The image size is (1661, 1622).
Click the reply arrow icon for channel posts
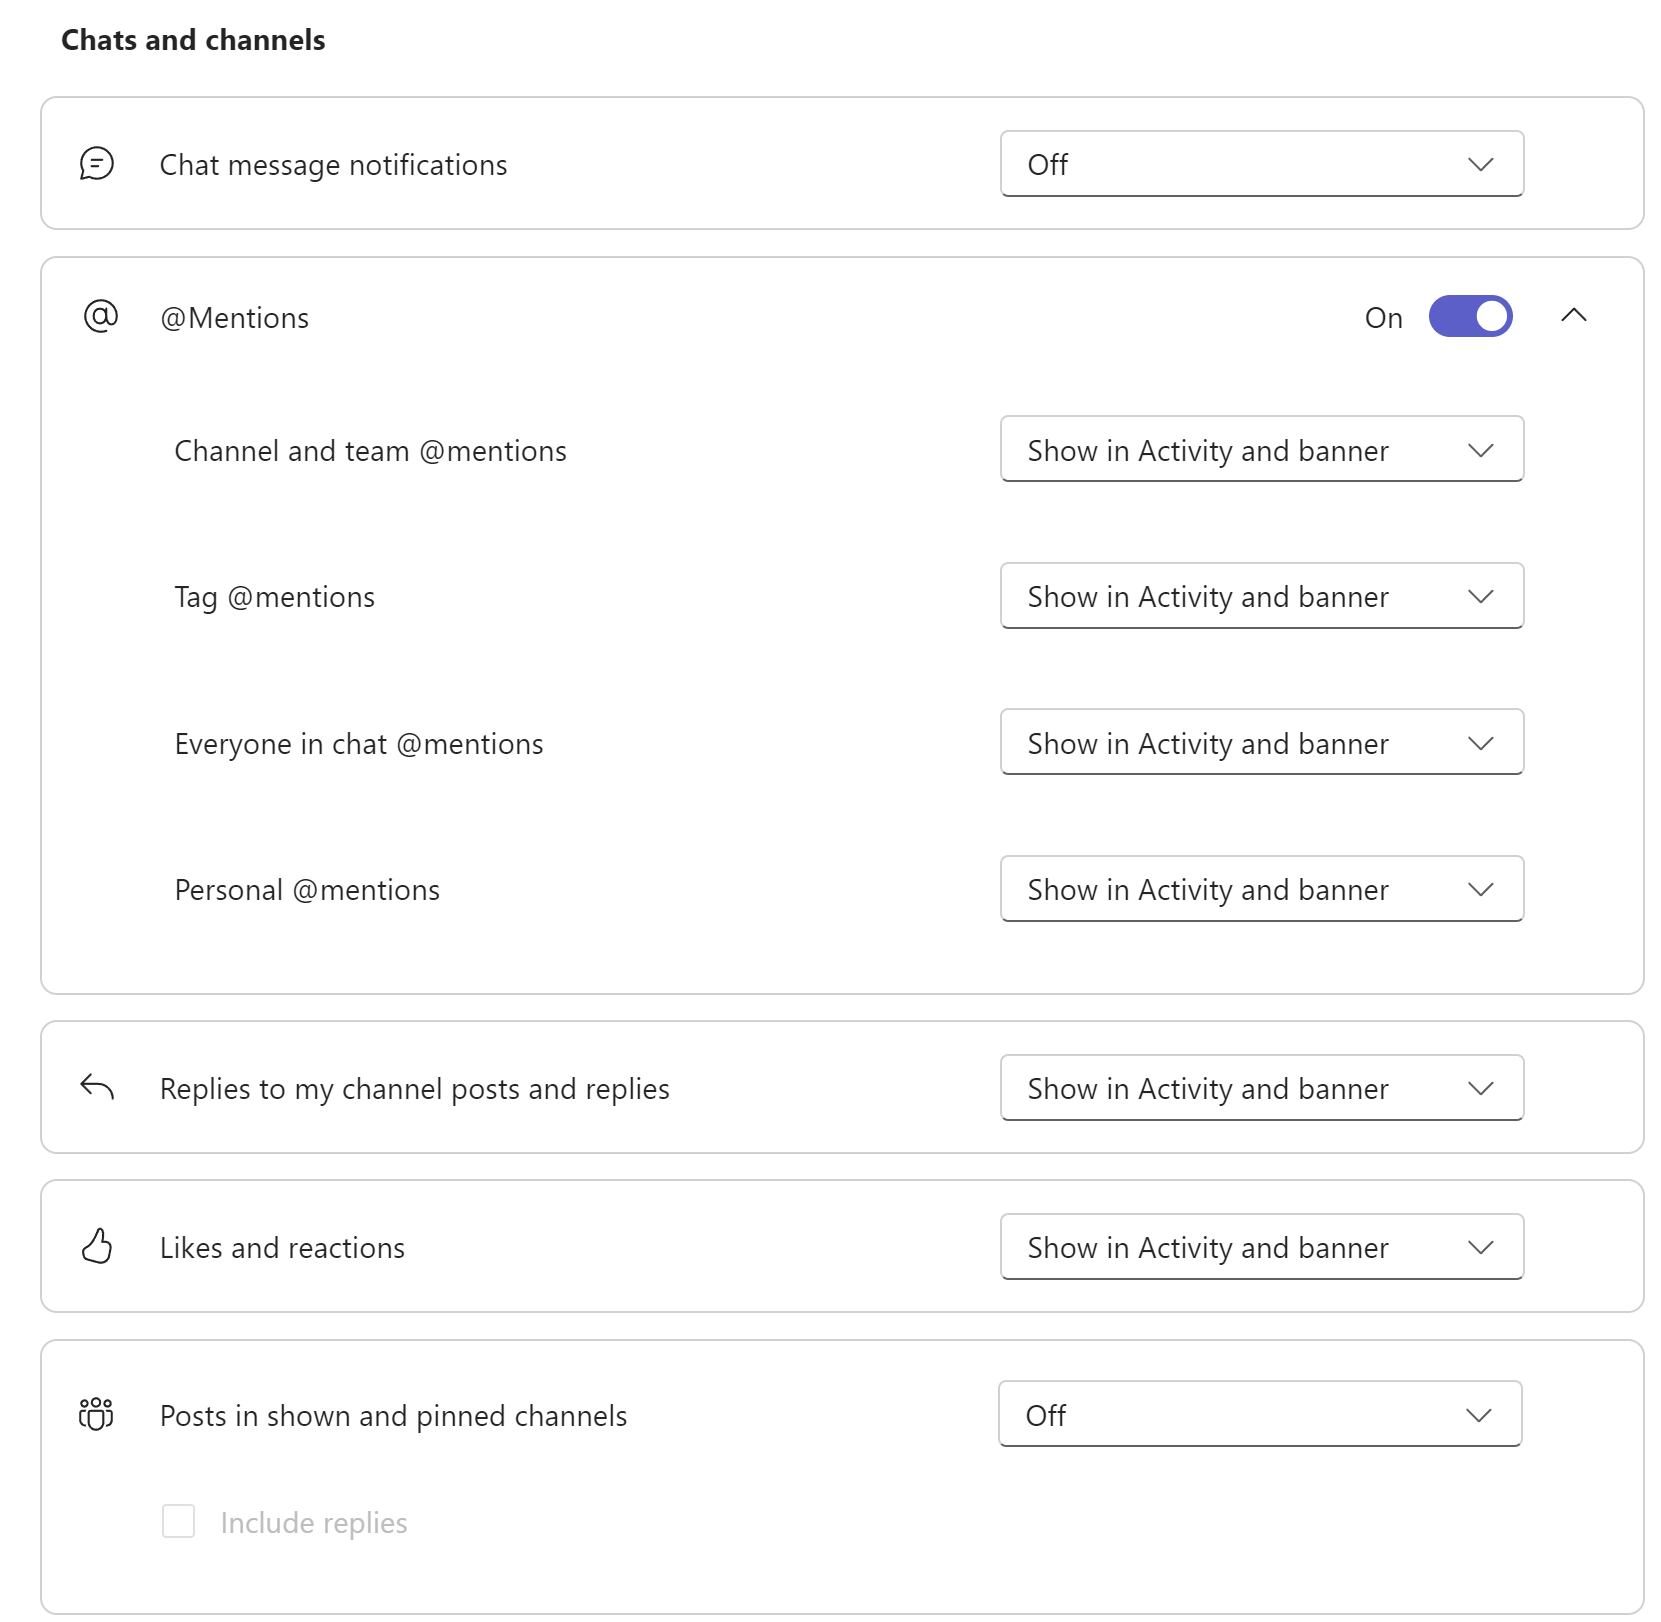pyautogui.click(x=96, y=1088)
